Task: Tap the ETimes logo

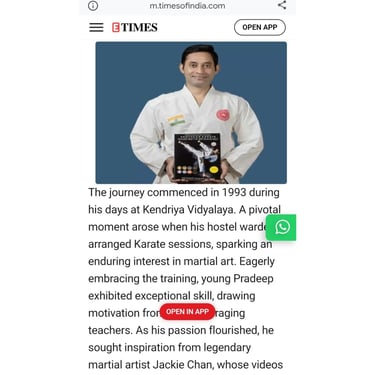Action: [x=135, y=27]
